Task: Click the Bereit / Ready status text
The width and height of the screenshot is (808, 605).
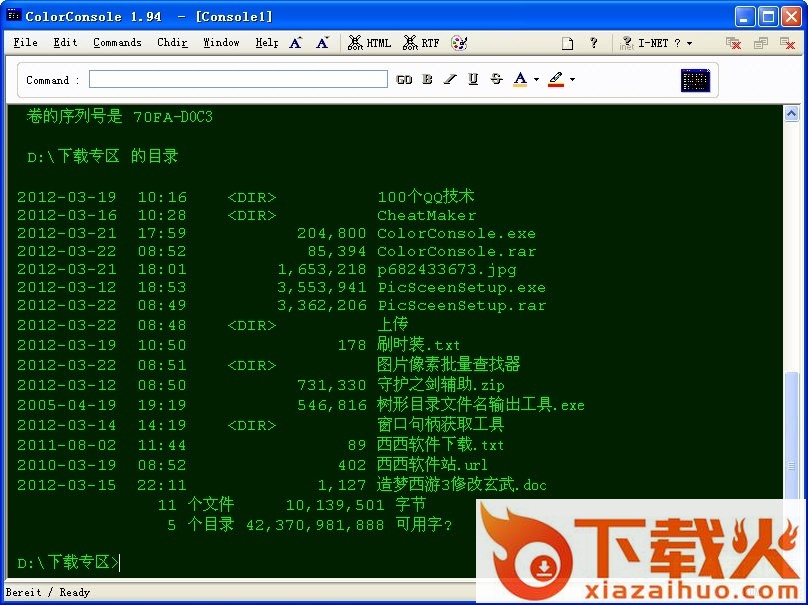Action: pyautogui.click(x=48, y=593)
